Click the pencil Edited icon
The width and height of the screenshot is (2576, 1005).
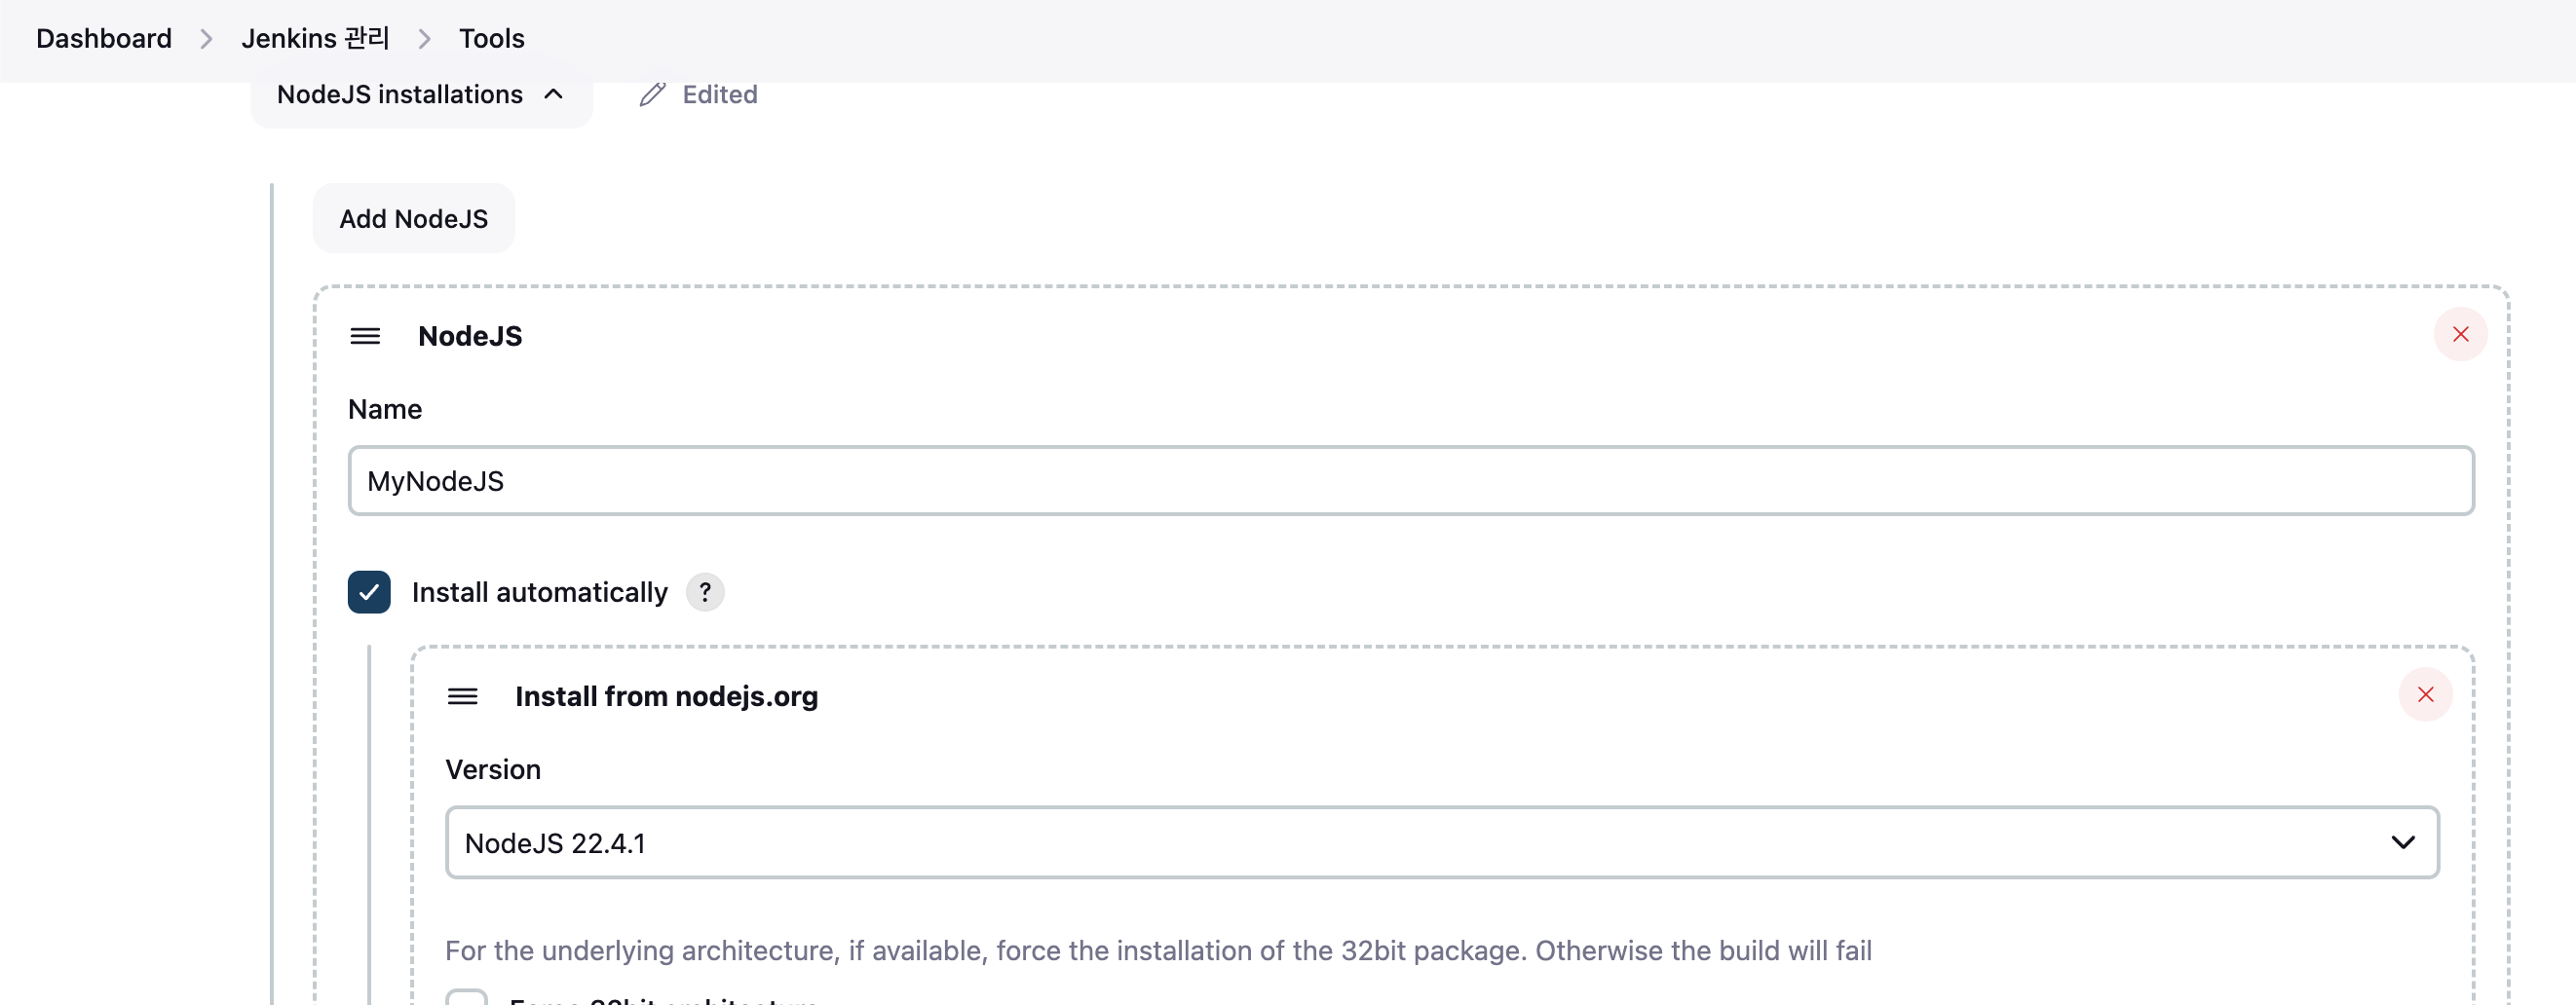coord(652,94)
